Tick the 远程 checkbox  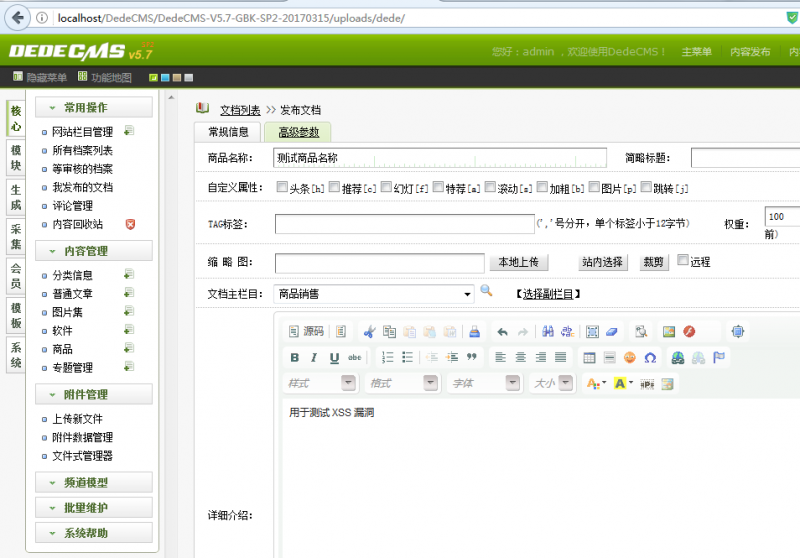click(683, 260)
